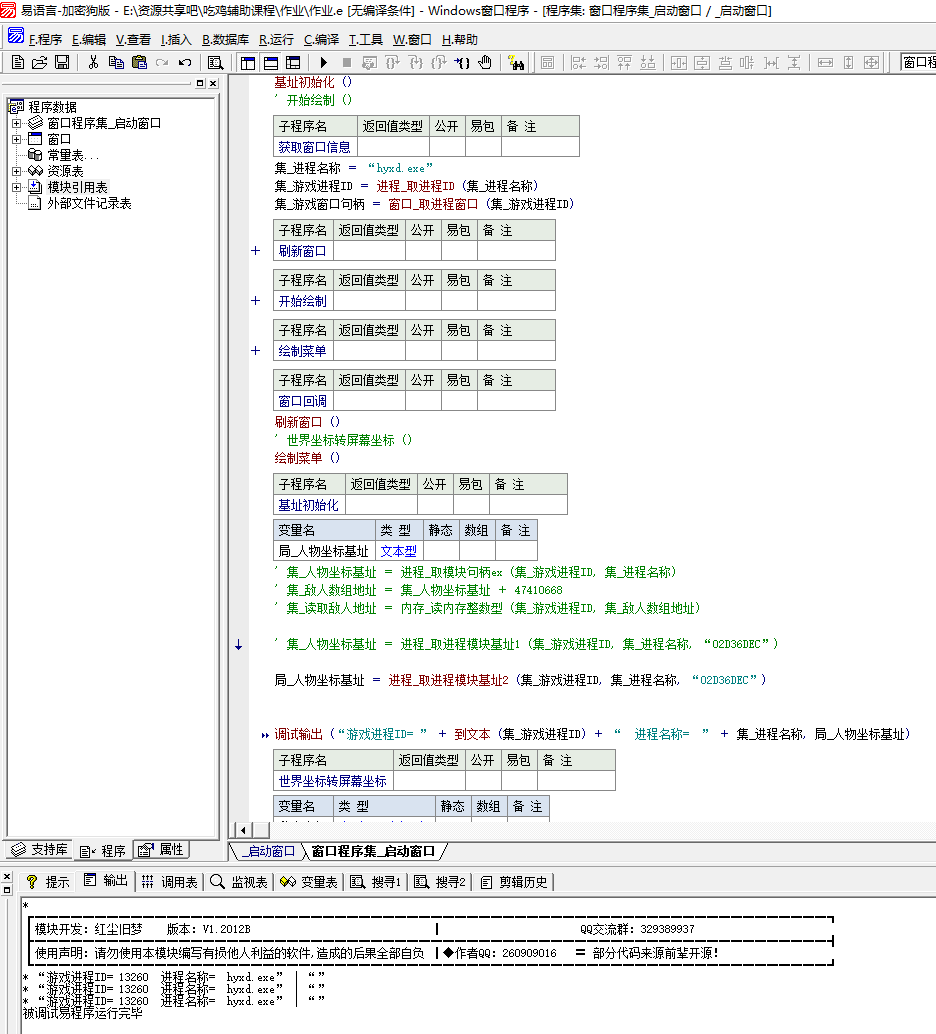This screenshot has height=1034, width=936.
Task: Expand the 资源表 tree node
Action: [16, 171]
